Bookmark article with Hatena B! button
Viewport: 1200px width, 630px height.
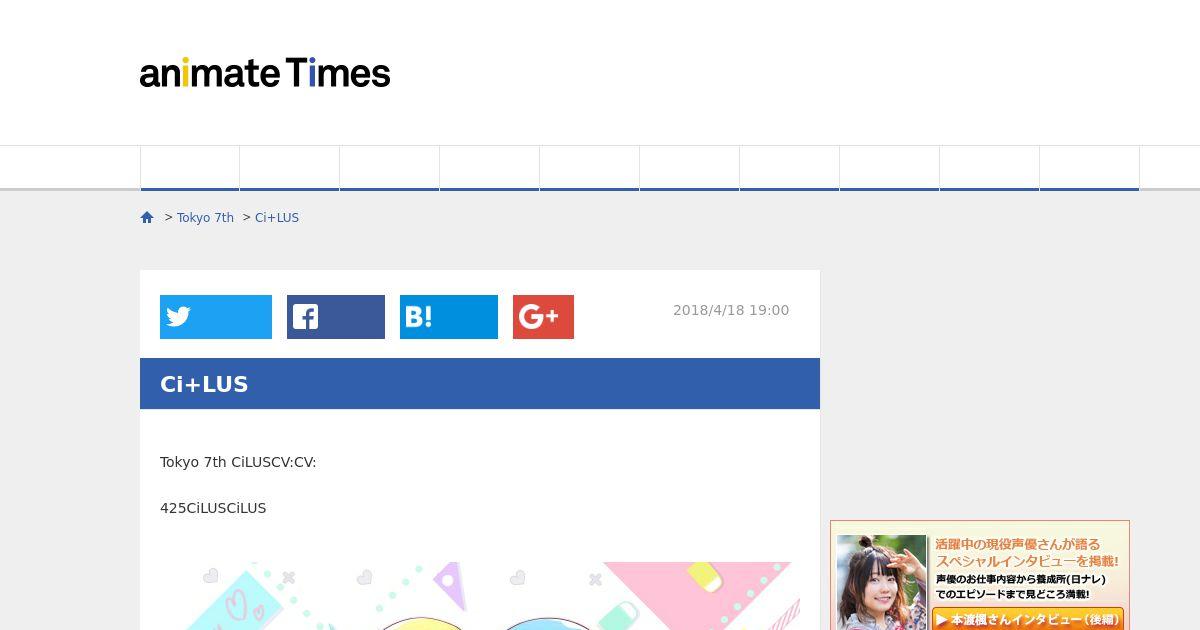click(x=449, y=317)
